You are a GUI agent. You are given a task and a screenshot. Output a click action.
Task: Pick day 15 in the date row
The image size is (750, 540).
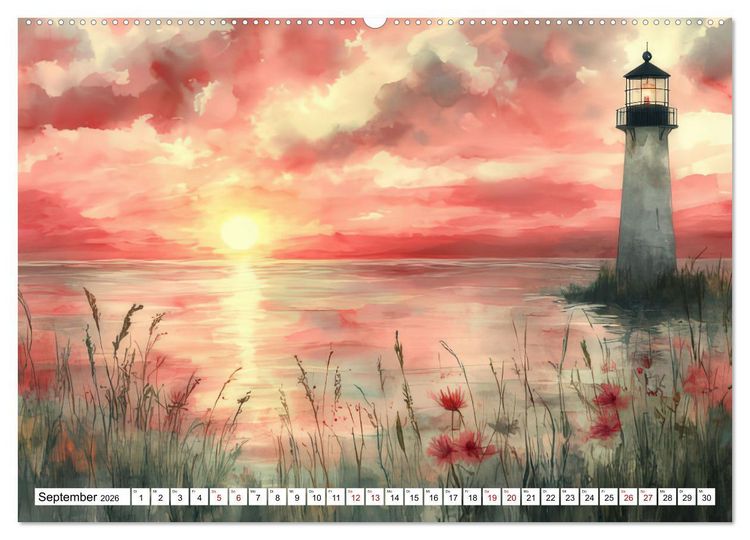coord(414,497)
